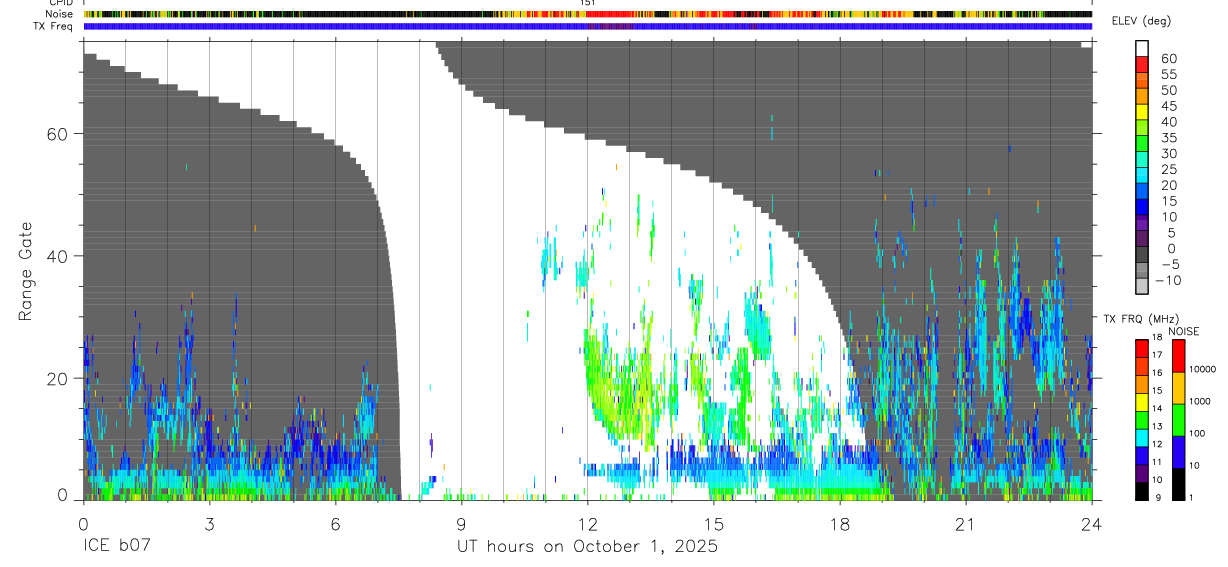This screenshot has height=567, width=1228.
Task: Select the black swatch in the TX FRQ legend
Action: (x=1142, y=491)
